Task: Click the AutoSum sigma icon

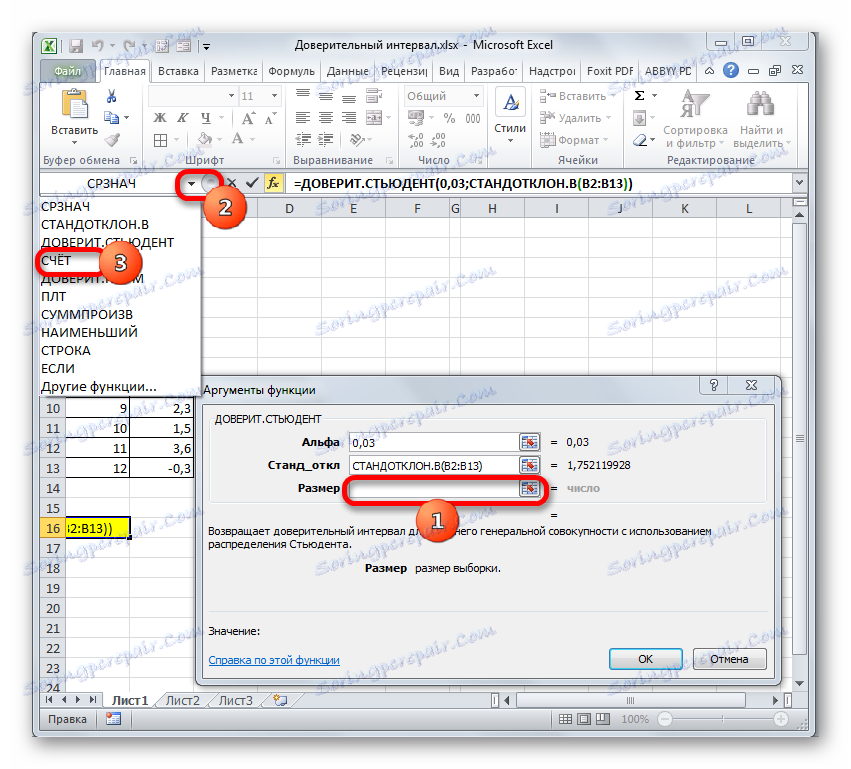Action: tap(640, 96)
